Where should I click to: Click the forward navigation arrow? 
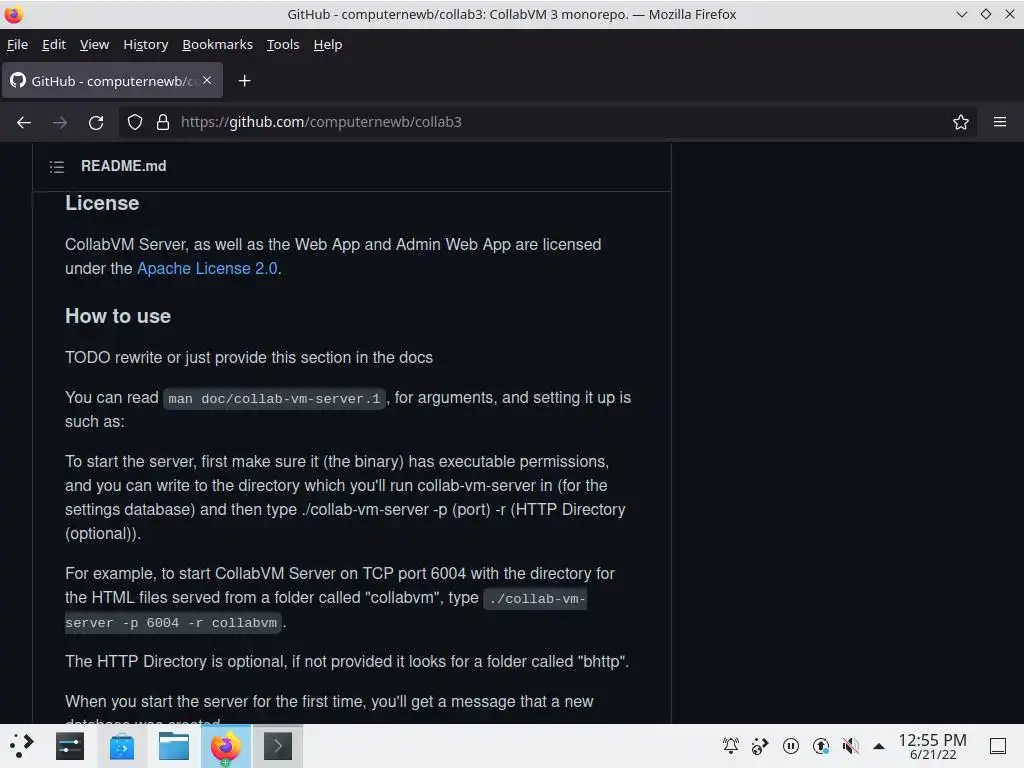[x=59, y=122]
